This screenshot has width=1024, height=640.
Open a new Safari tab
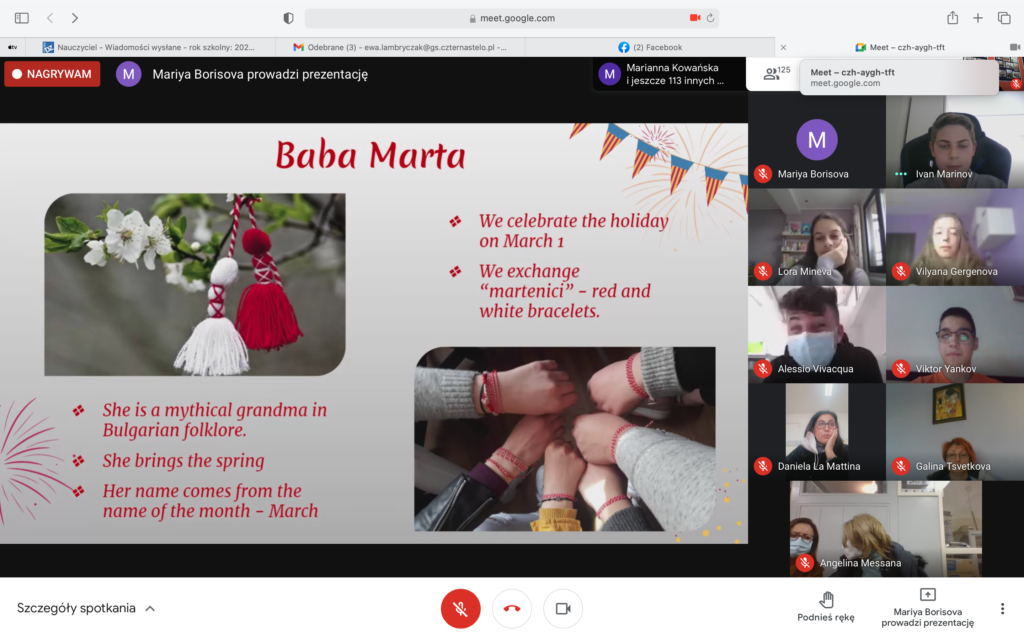coord(978,18)
